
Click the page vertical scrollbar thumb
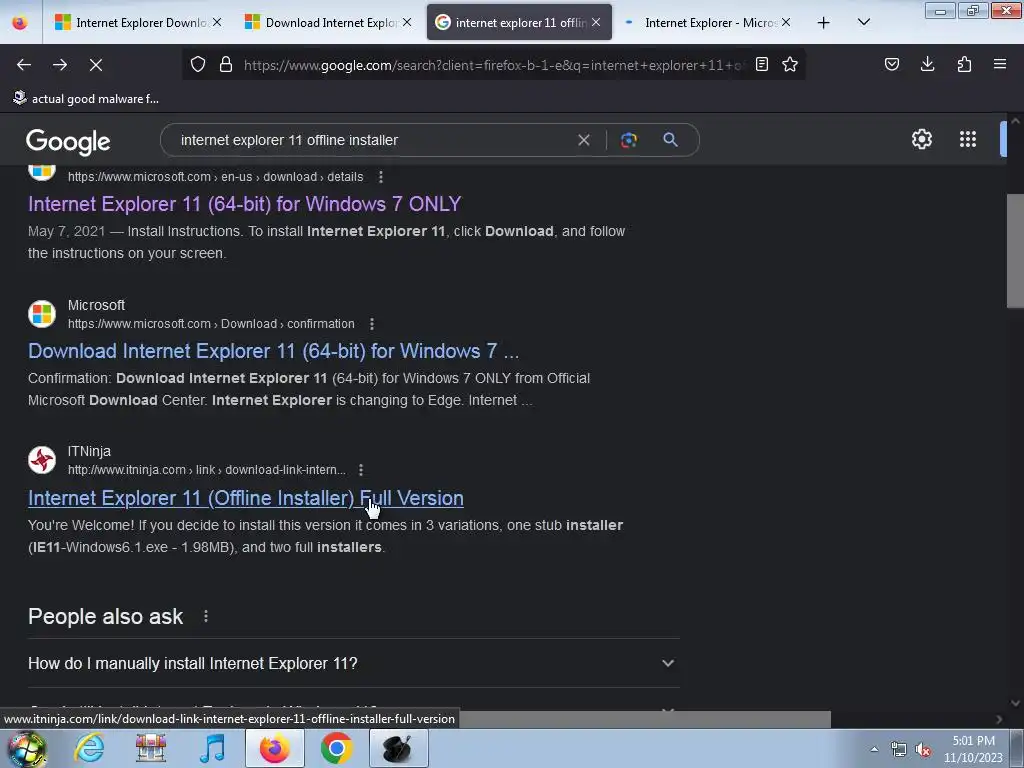coord(1015,251)
